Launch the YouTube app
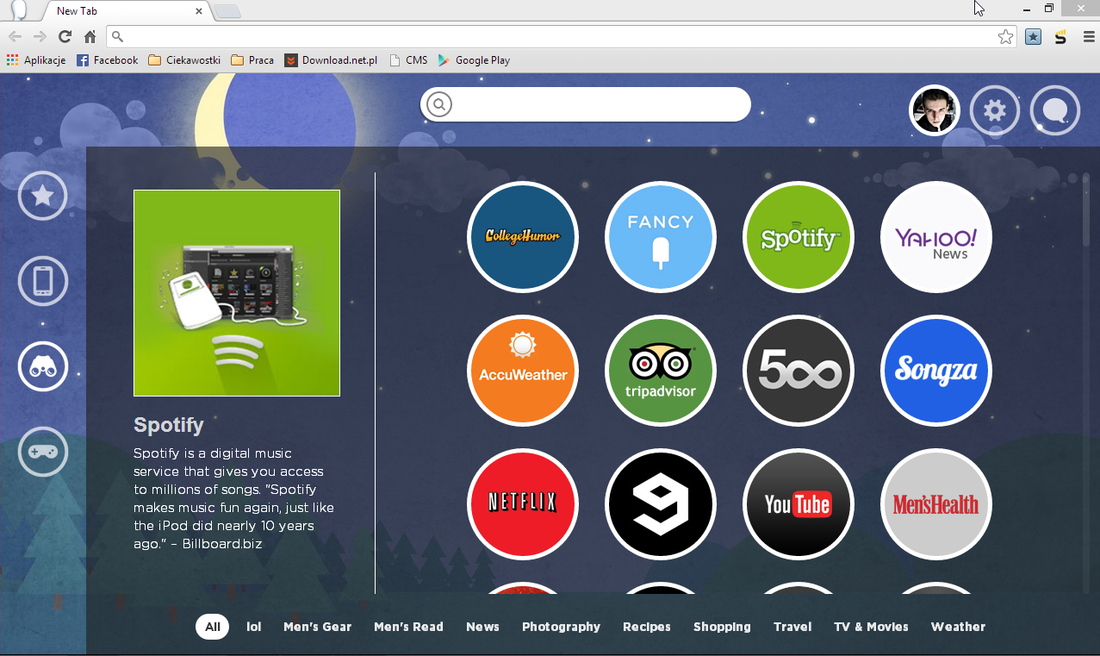The image size is (1100, 656). pos(798,504)
